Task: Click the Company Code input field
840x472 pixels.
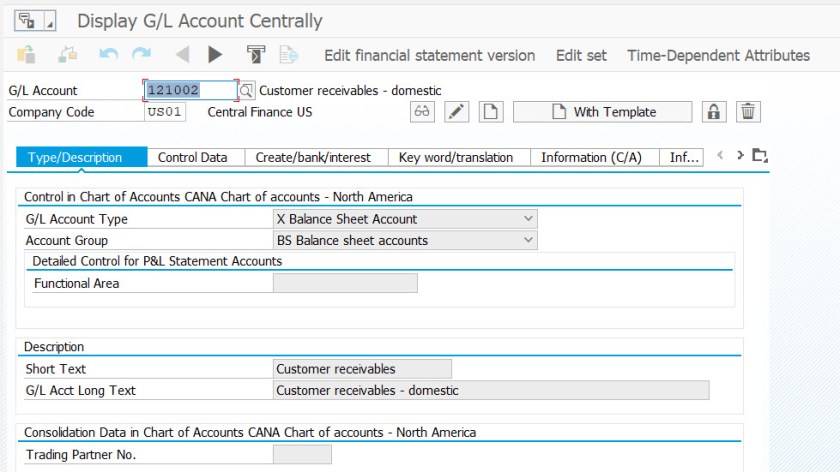Action: [x=165, y=112]
